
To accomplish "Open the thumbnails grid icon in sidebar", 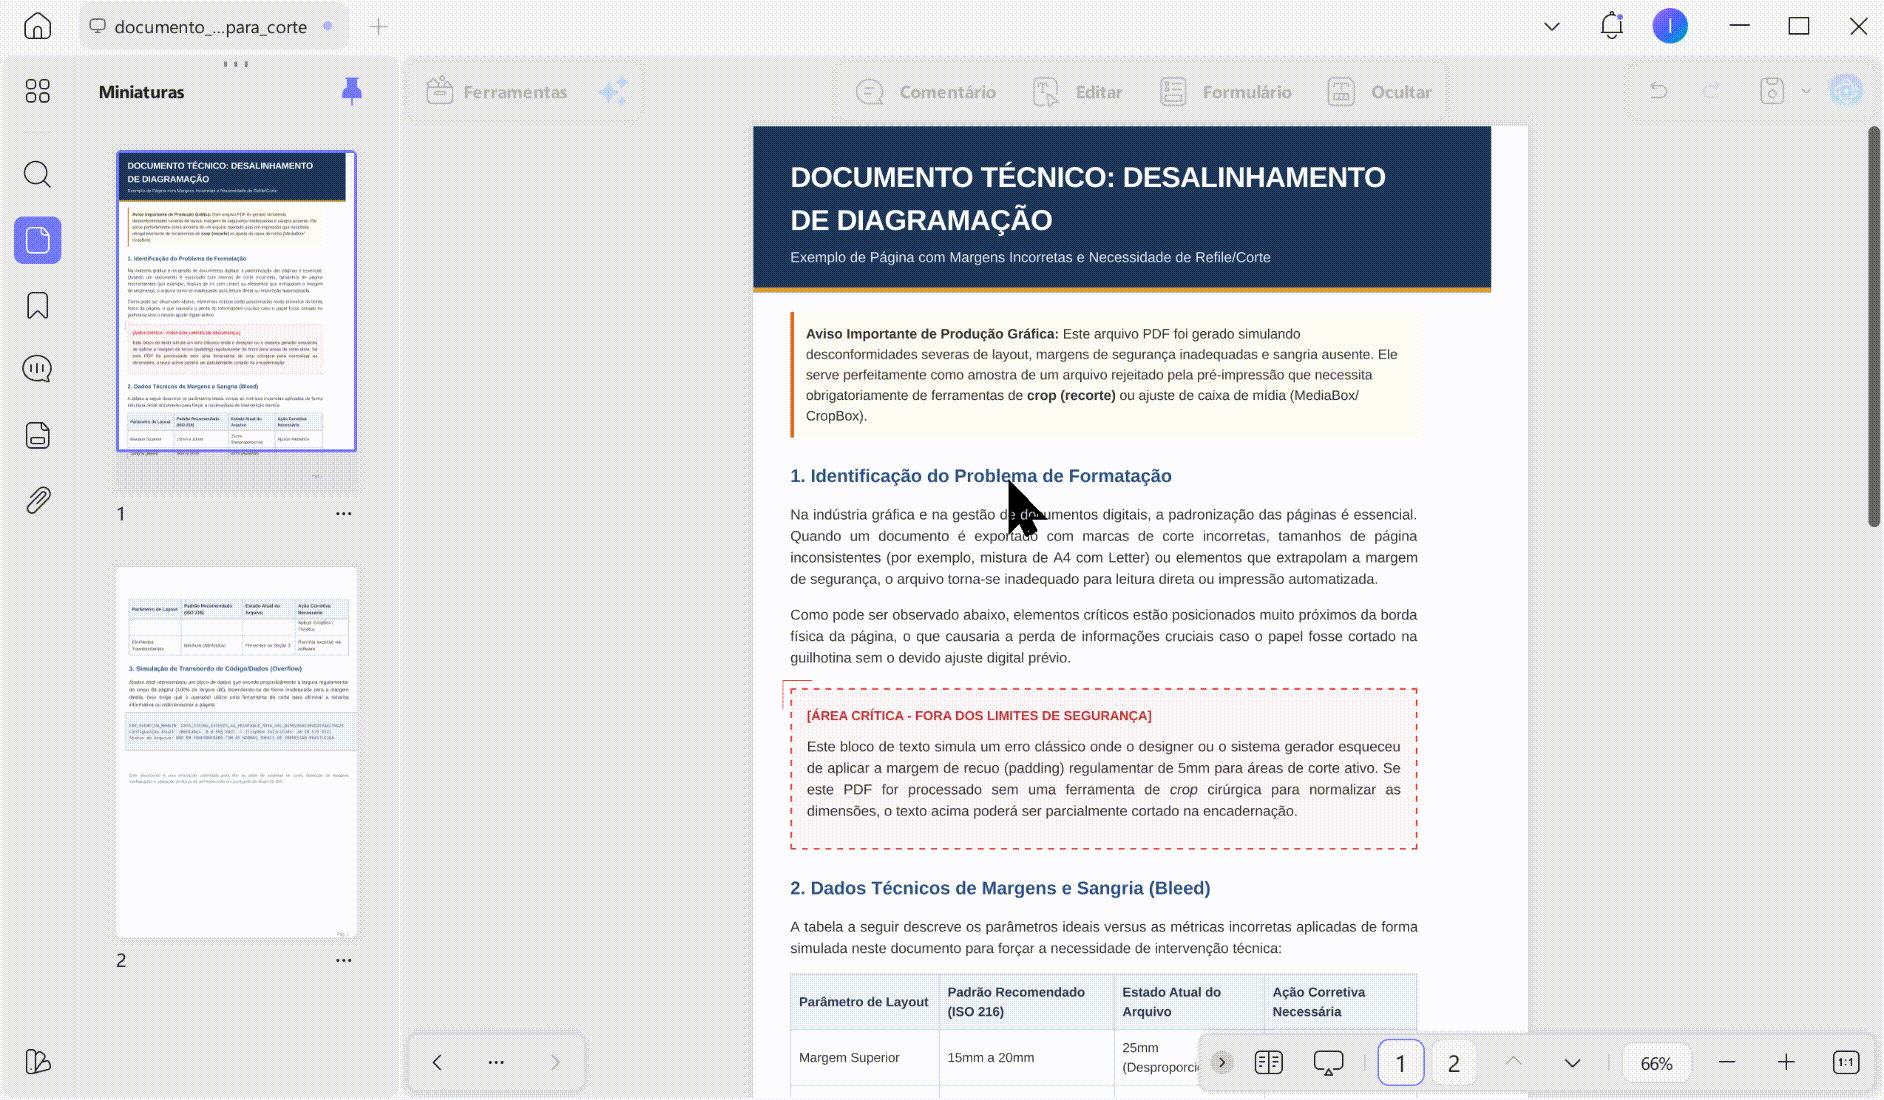I will click(x=37, y=92).
